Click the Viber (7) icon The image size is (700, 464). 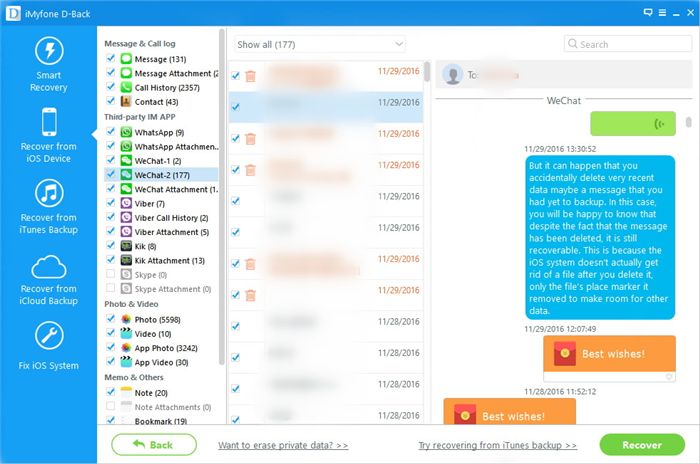tap(126, 203)
